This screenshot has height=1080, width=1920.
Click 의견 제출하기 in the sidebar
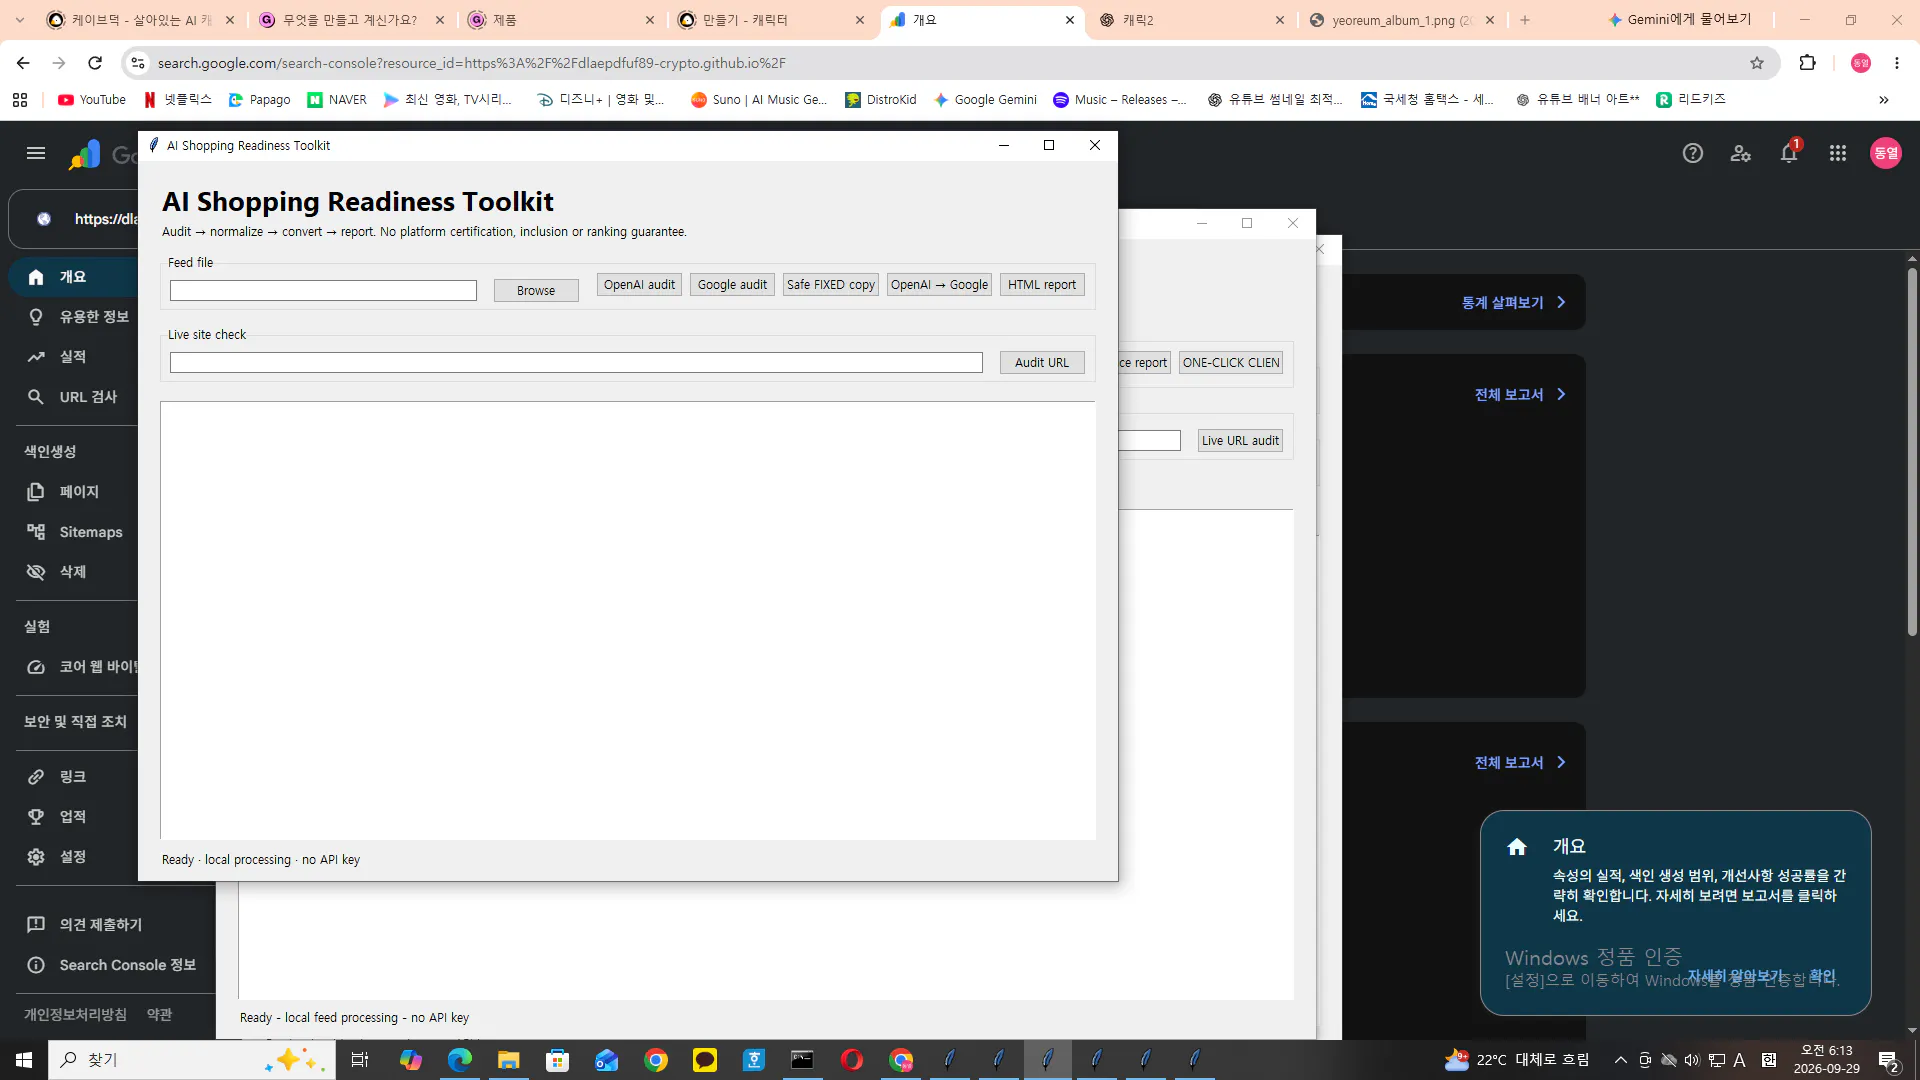click(x=100, y=925)
